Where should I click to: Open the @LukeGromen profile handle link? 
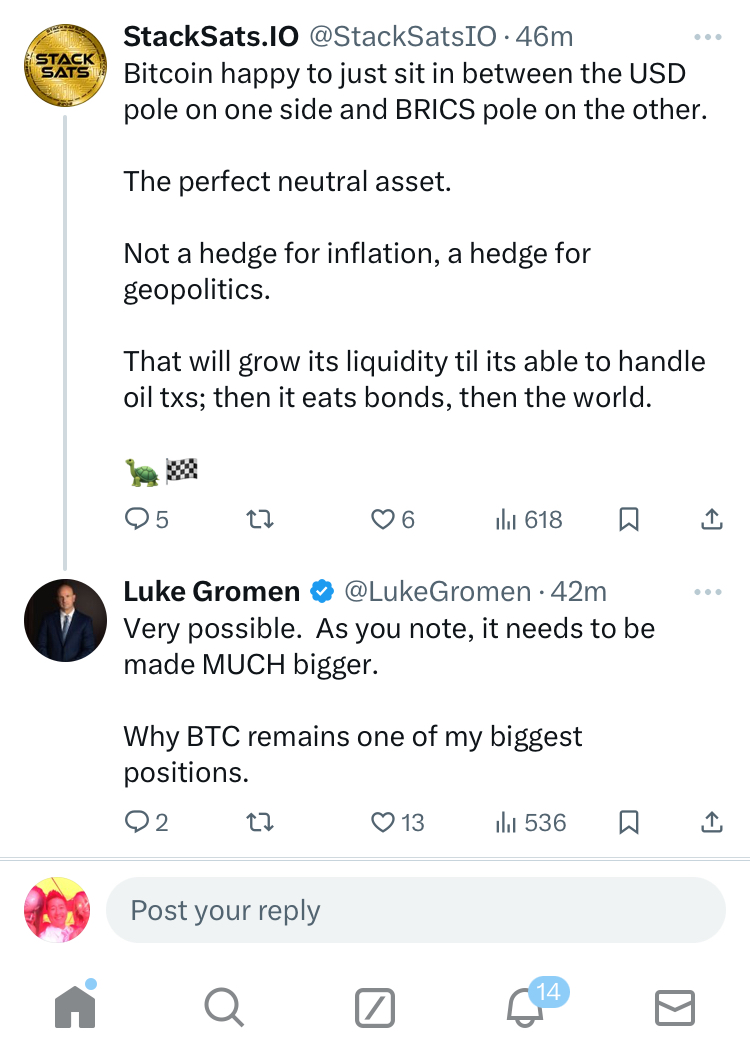tap(437, 592)
